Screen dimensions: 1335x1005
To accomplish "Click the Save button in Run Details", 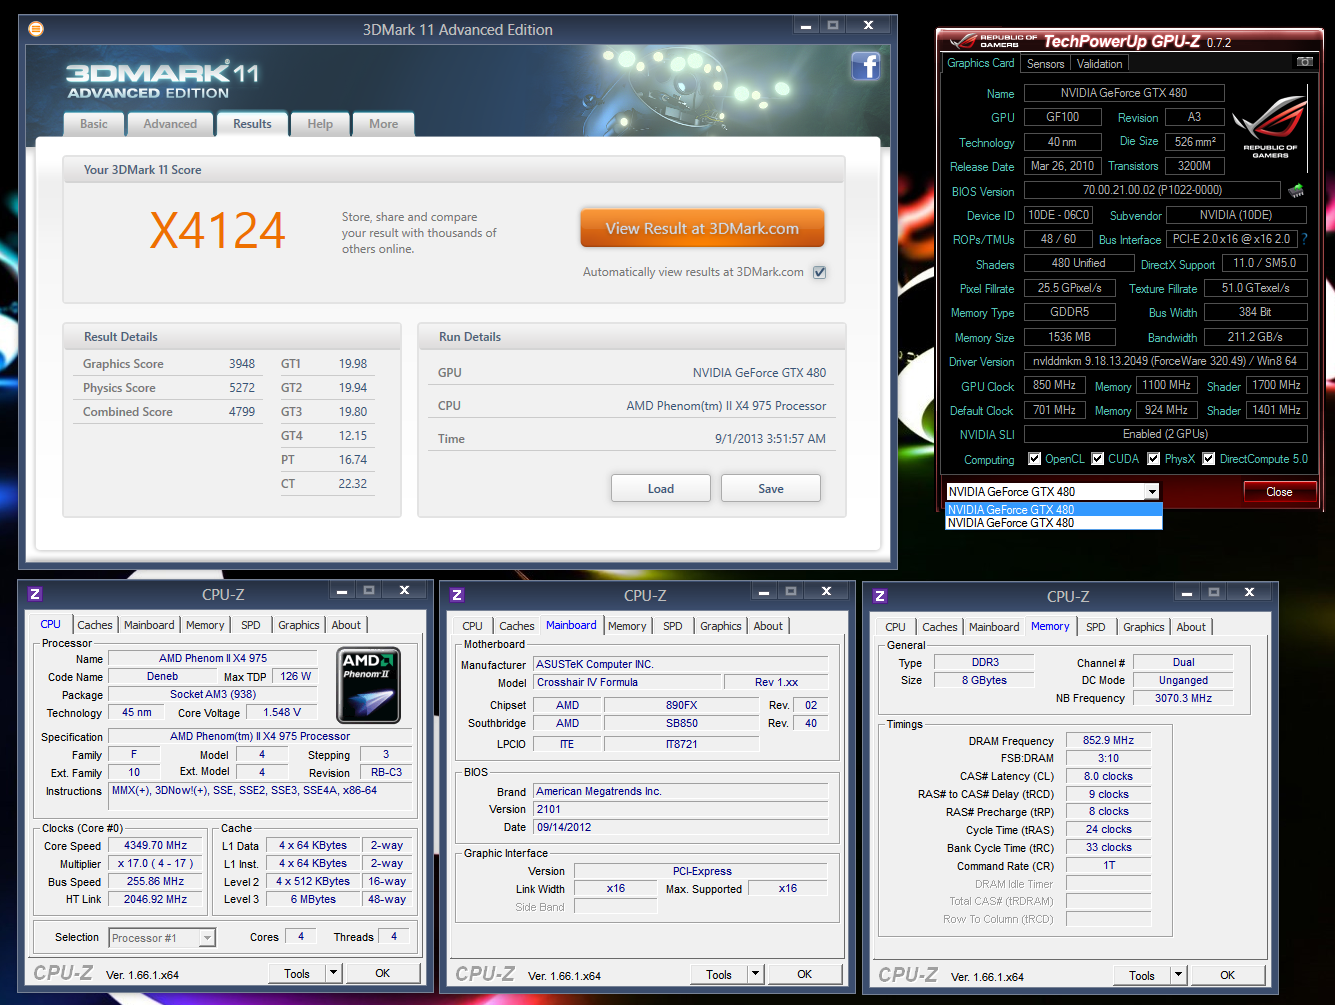I will (771, 489).
